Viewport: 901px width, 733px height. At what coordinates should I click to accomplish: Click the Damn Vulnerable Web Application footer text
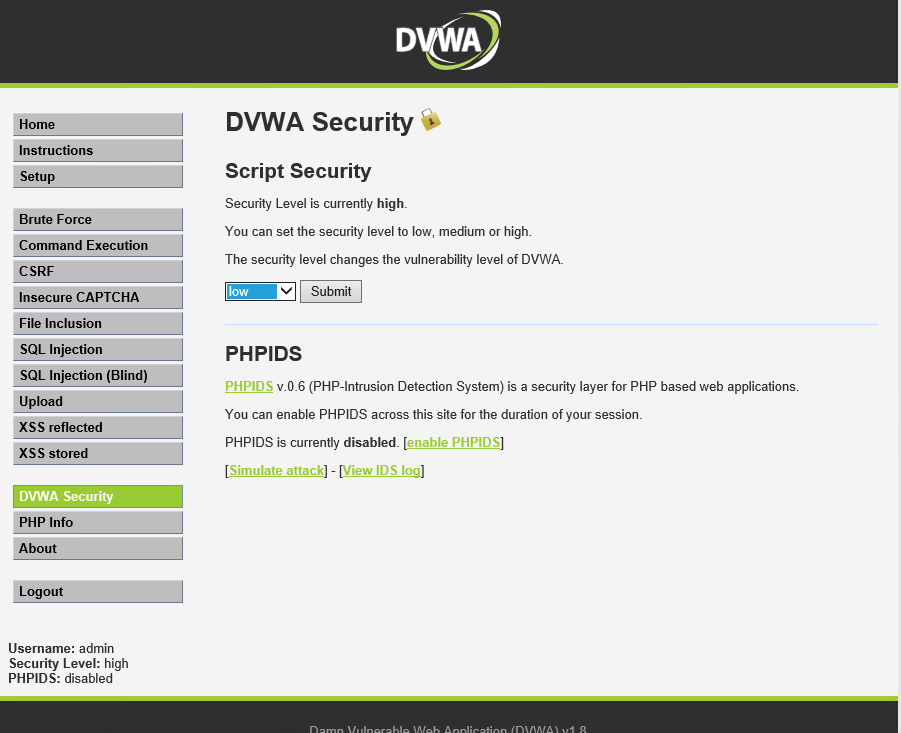tap(448, 728)
